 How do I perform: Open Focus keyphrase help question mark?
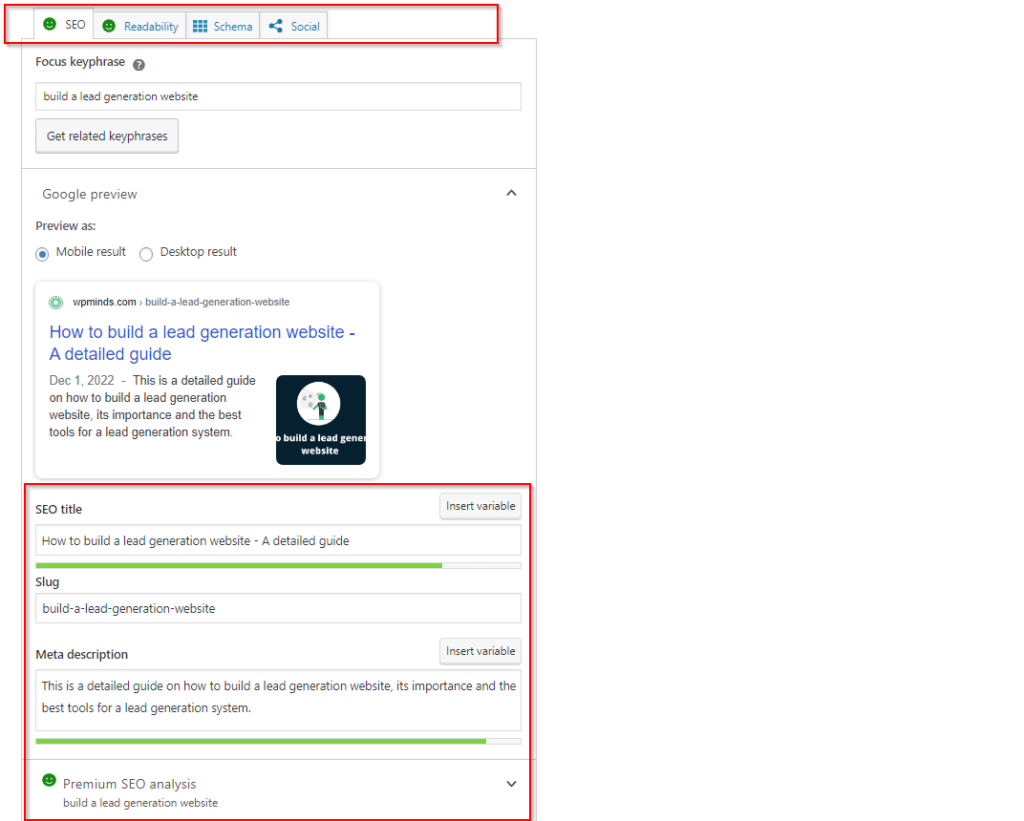(x=138, y=65)
